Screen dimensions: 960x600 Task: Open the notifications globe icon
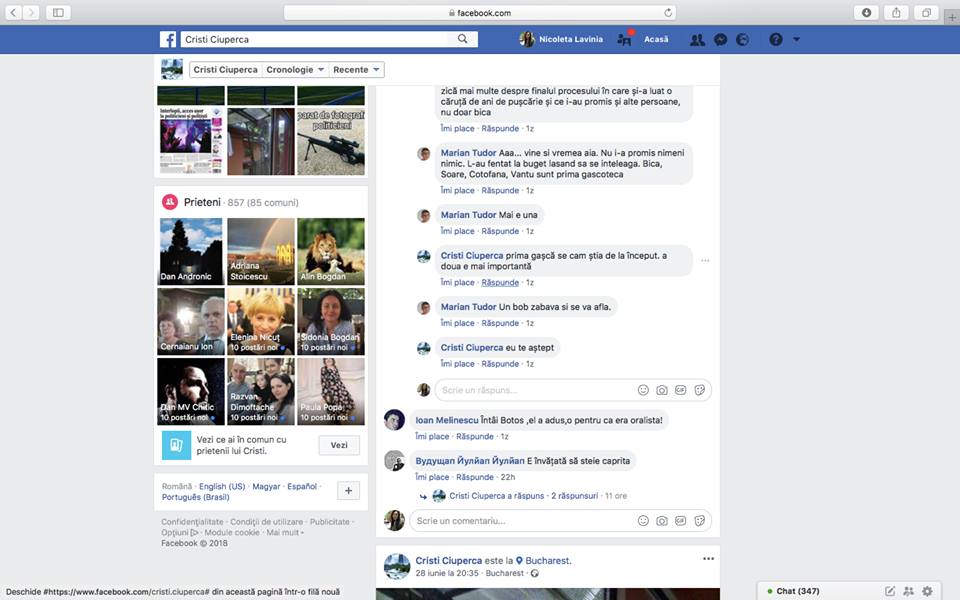pyautogui.click(x=742, y=40)
